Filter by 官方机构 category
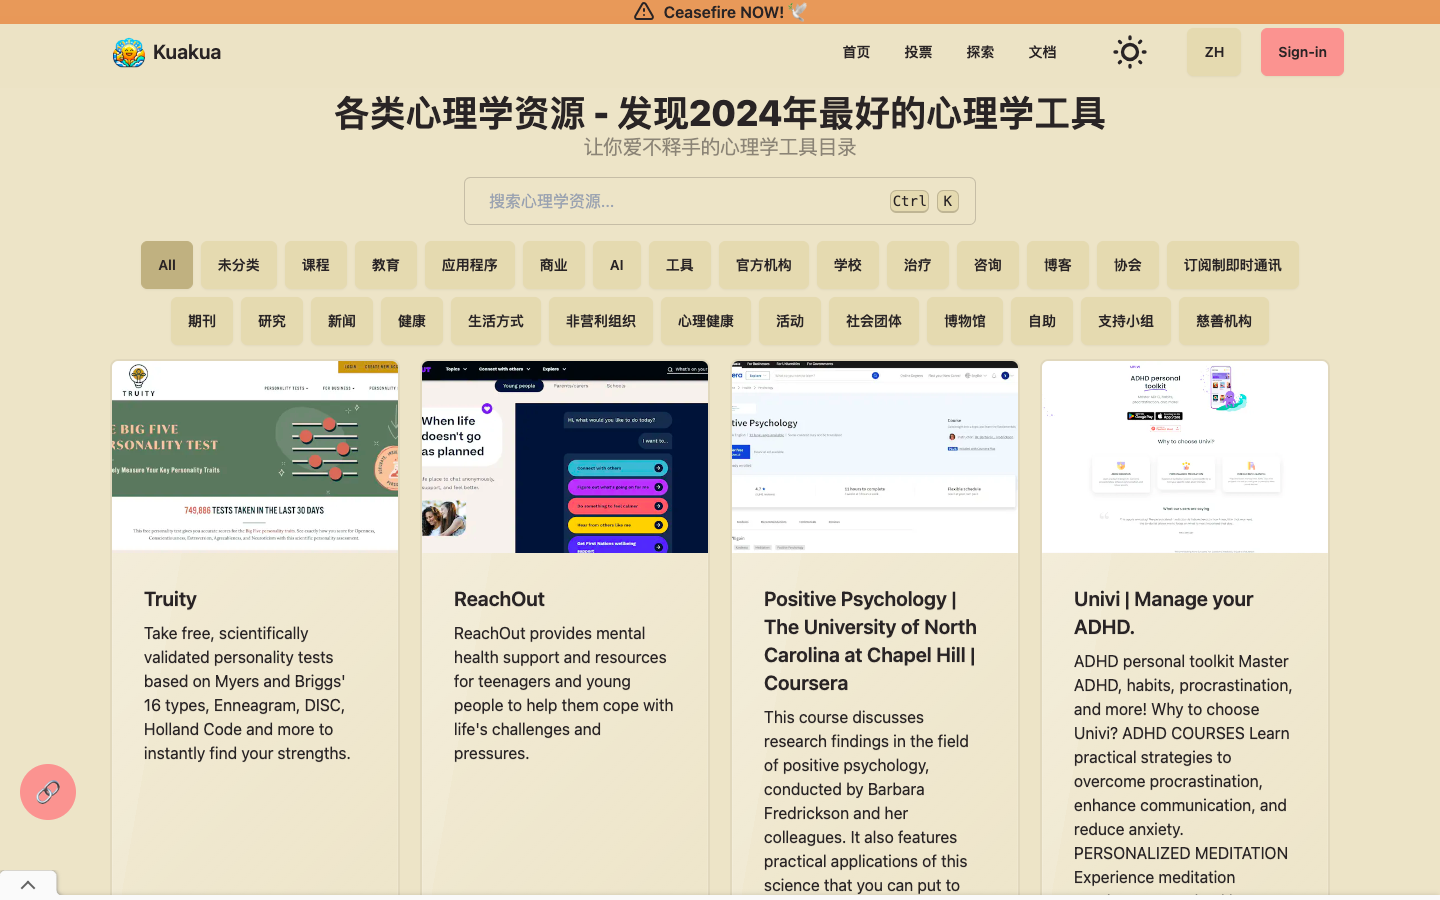 (764, 265)
